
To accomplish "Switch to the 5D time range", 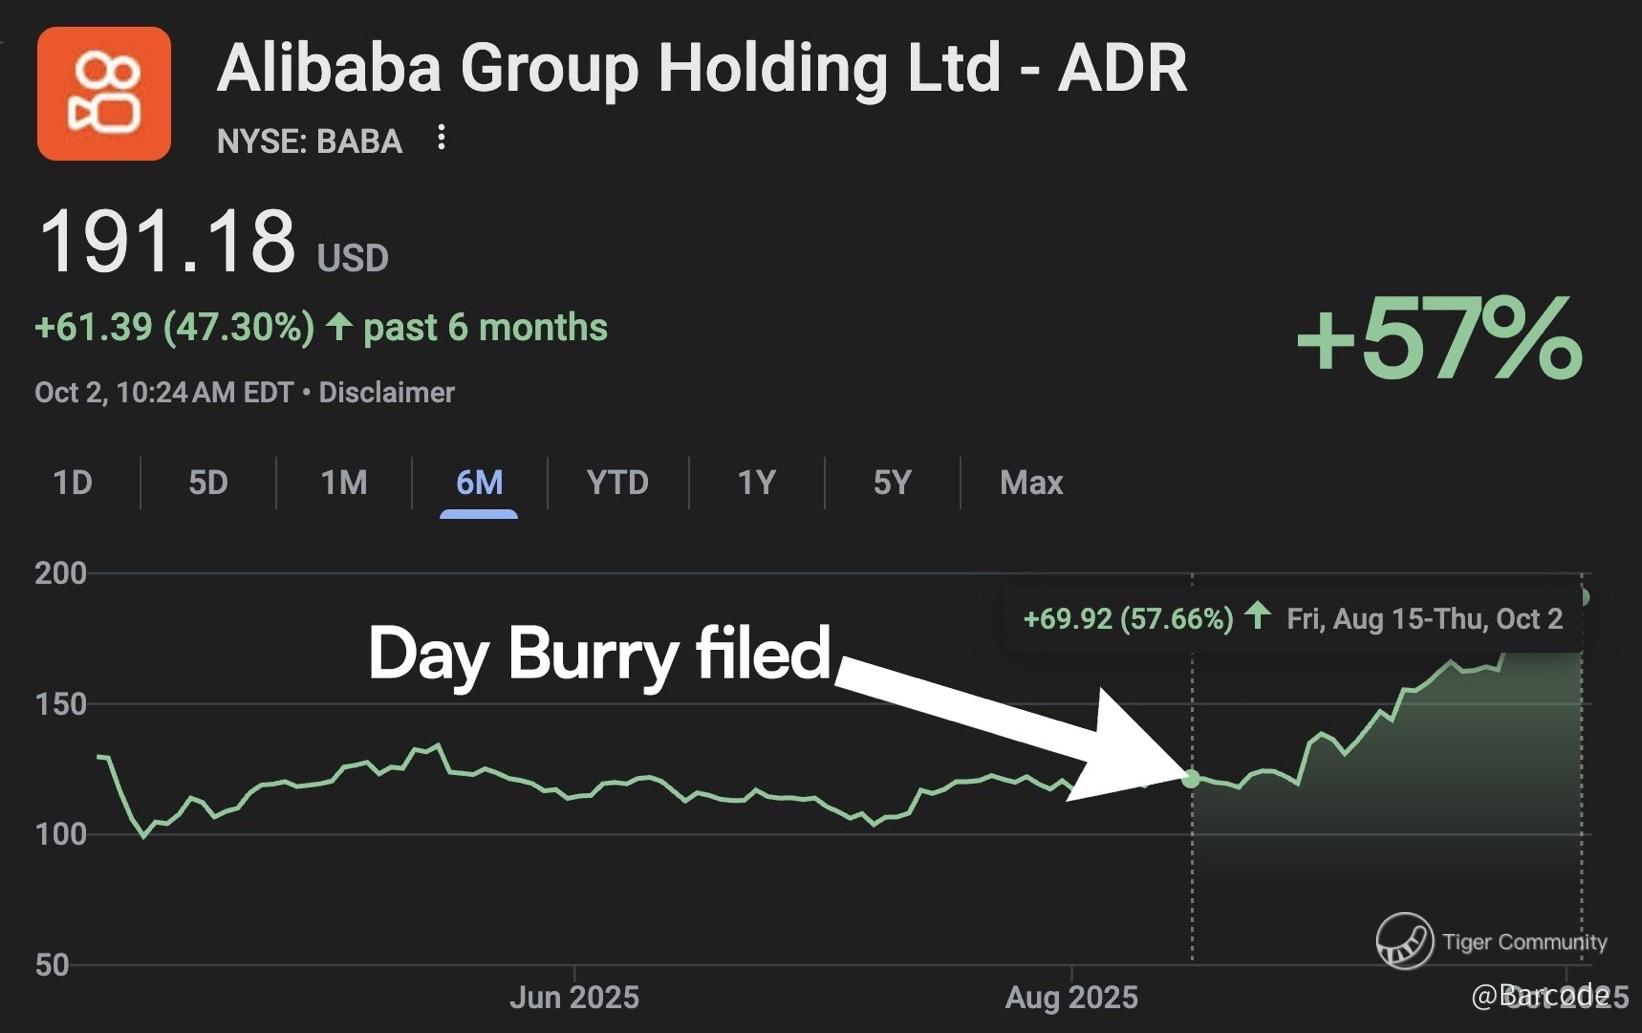I will 208,483.
